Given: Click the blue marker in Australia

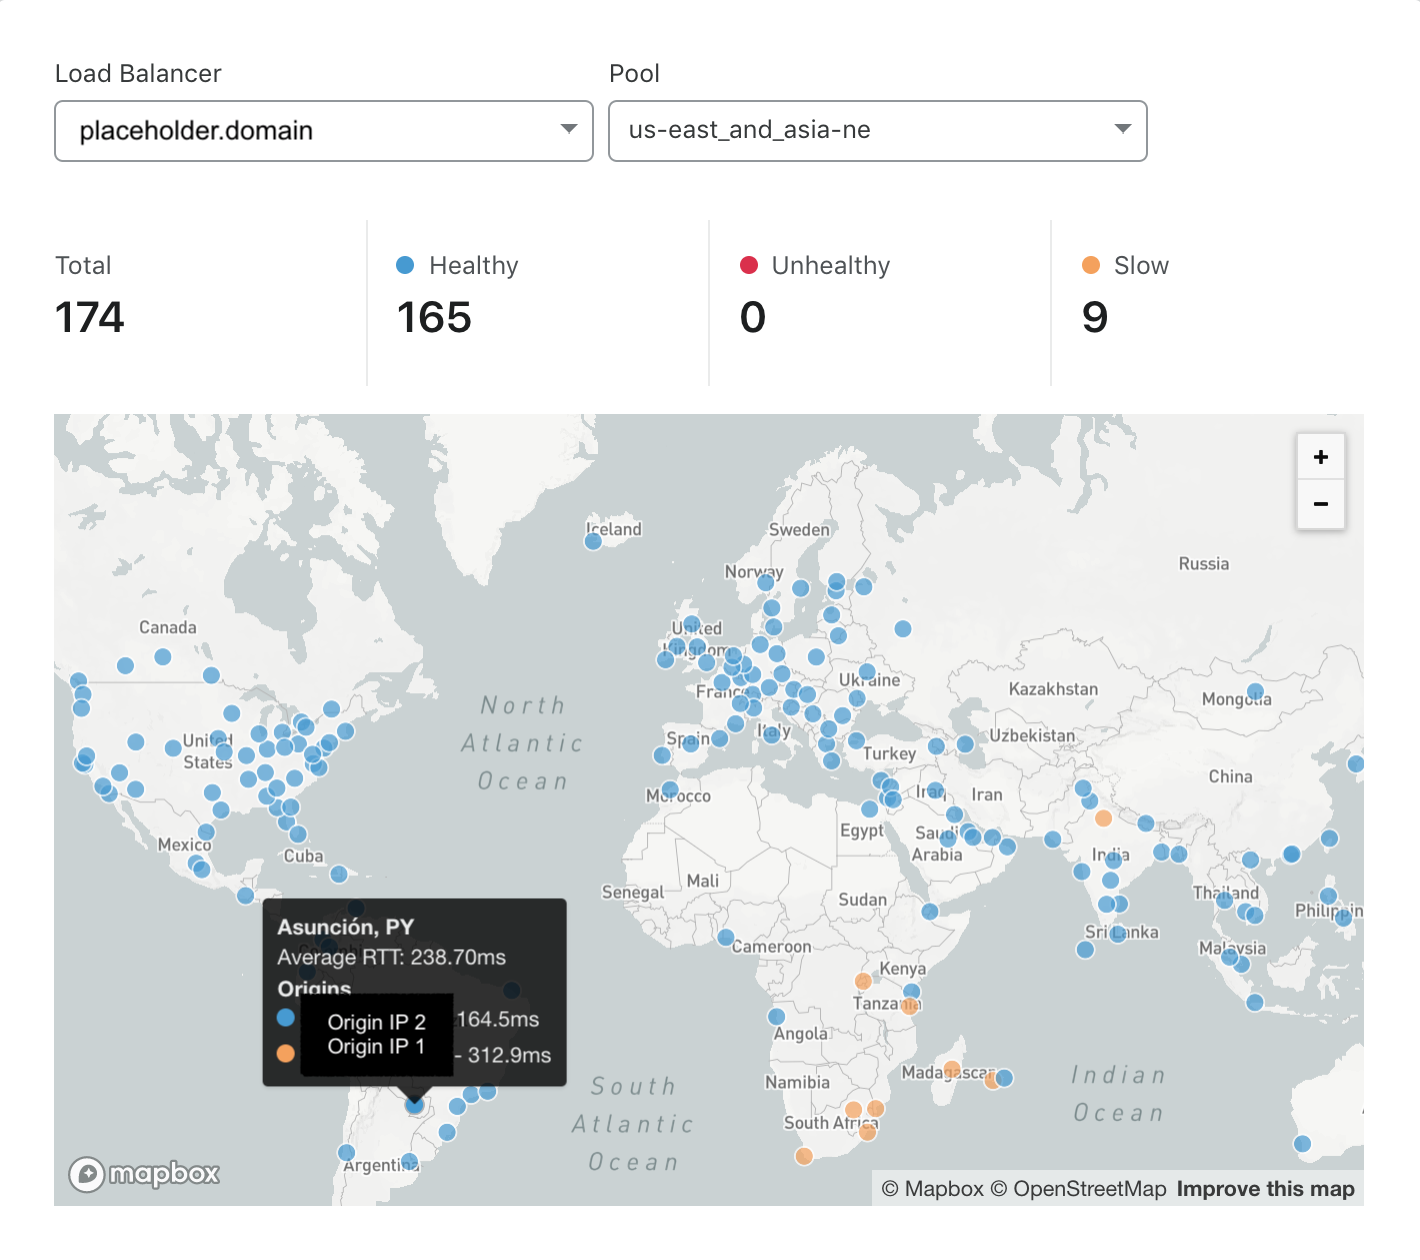Looking at the screenshot, I should point(1302,1144).
